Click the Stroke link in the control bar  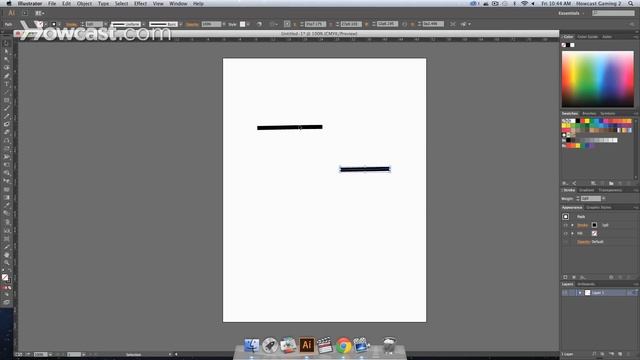point(71,24)
